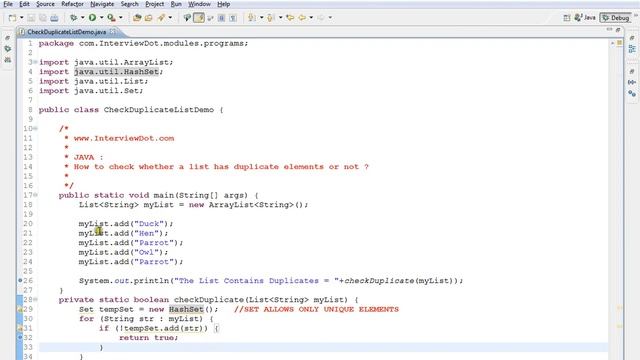Click the warning marker on line 31
The image size is (640, 360).
20,329
